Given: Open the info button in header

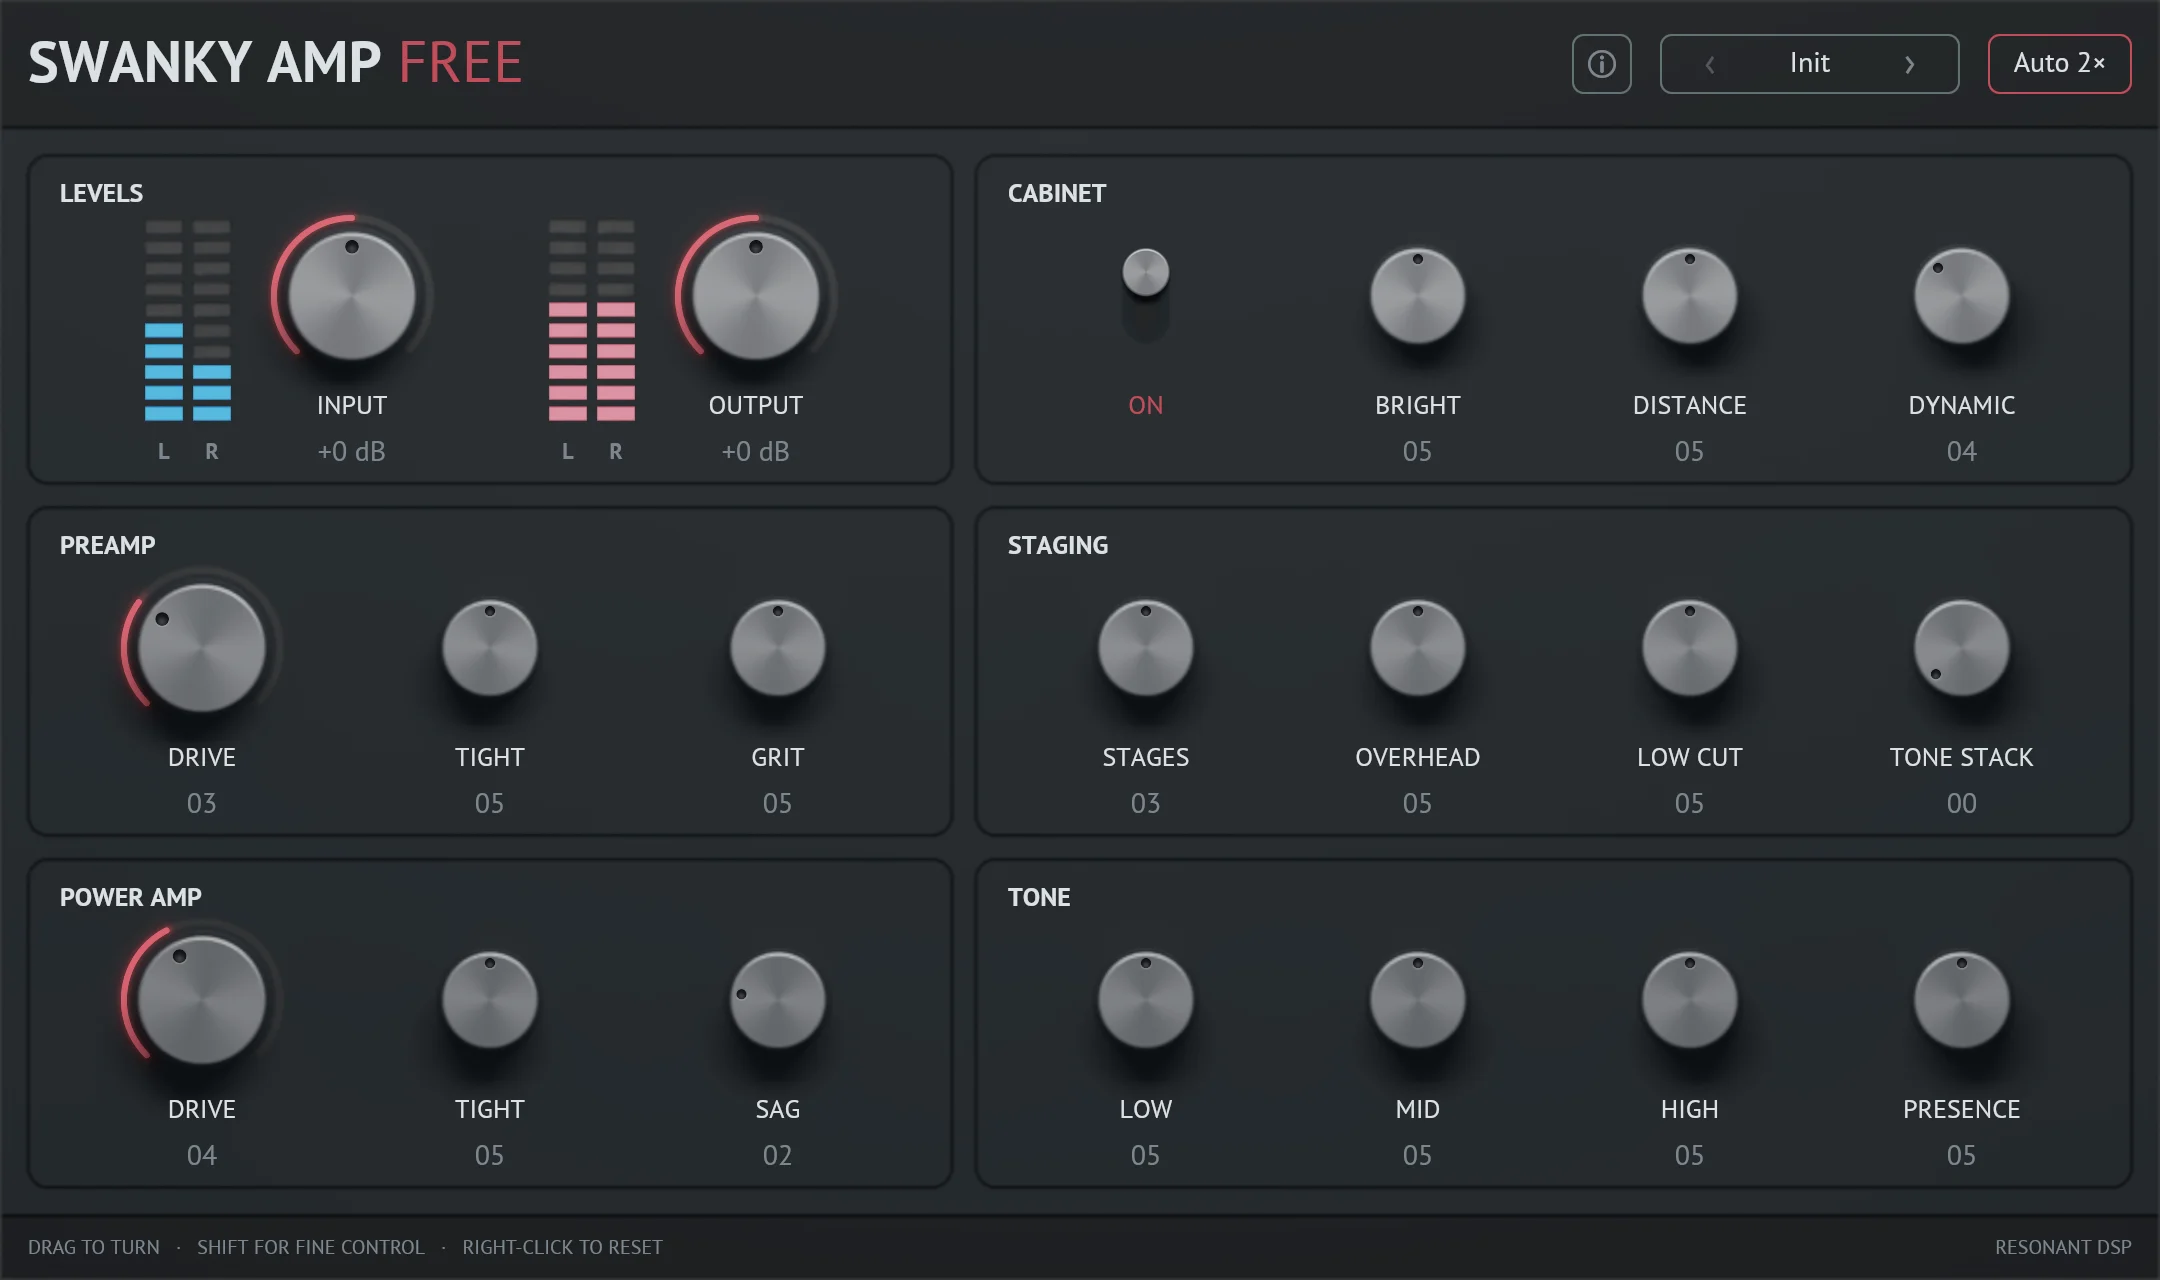Looking at the screenshot, I should click(x=1601, y=64).
